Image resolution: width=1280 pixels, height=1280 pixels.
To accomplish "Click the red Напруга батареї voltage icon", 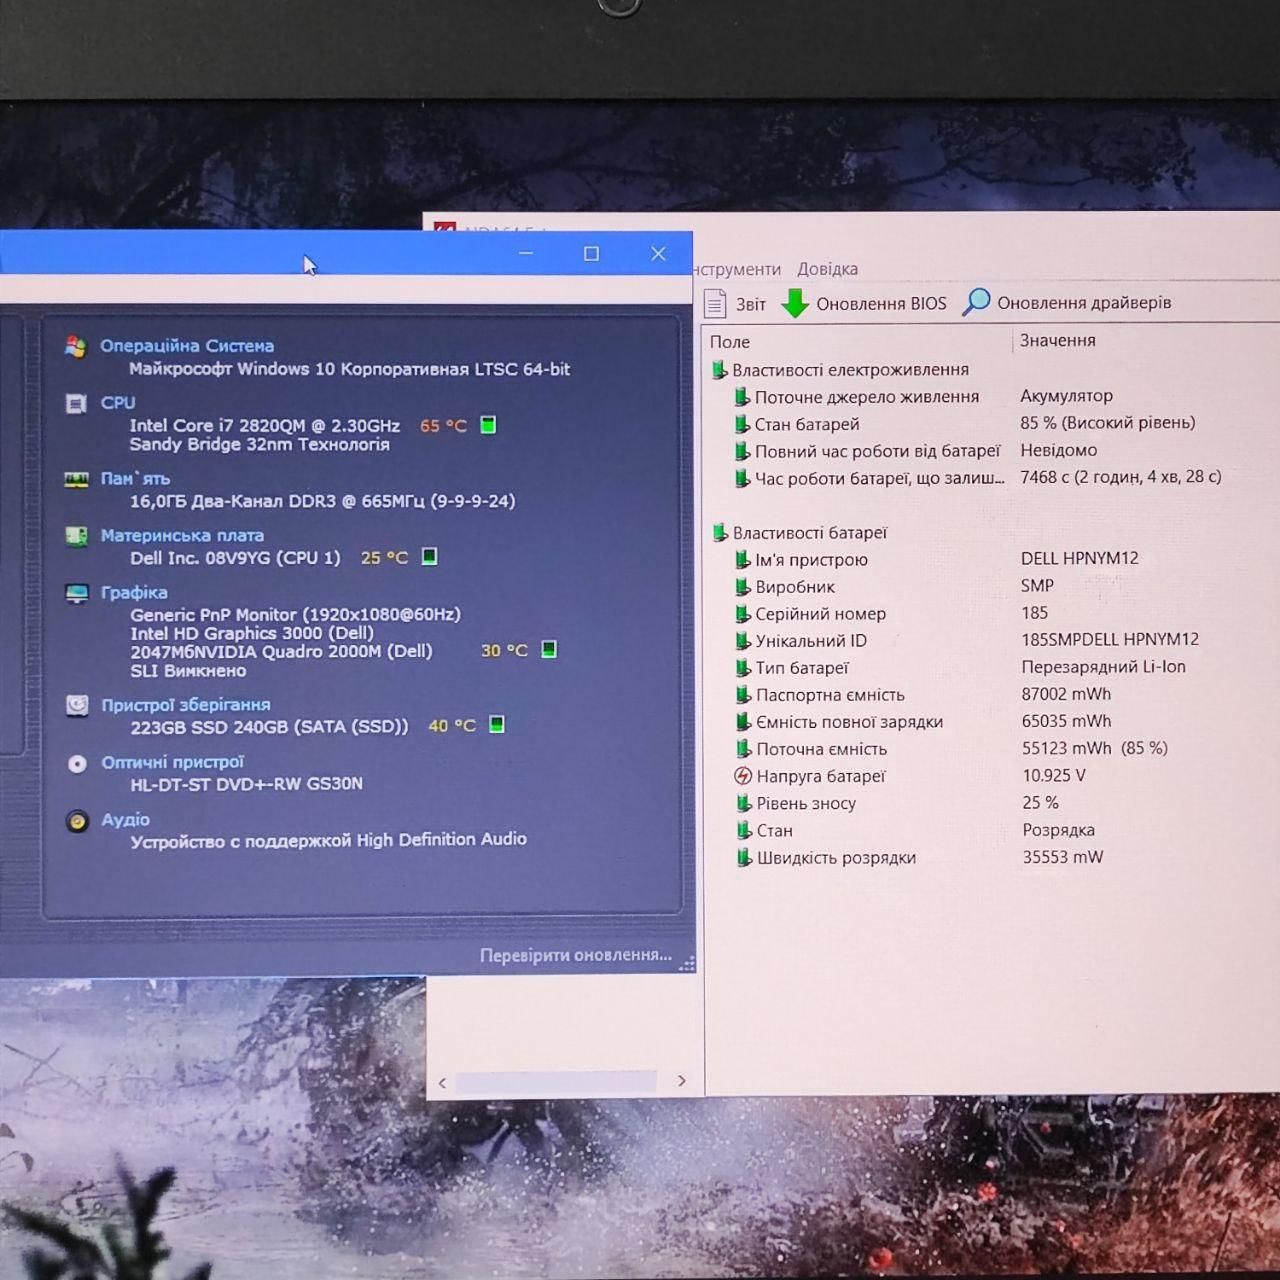I will pyautogui.click(x=743, y=776).
